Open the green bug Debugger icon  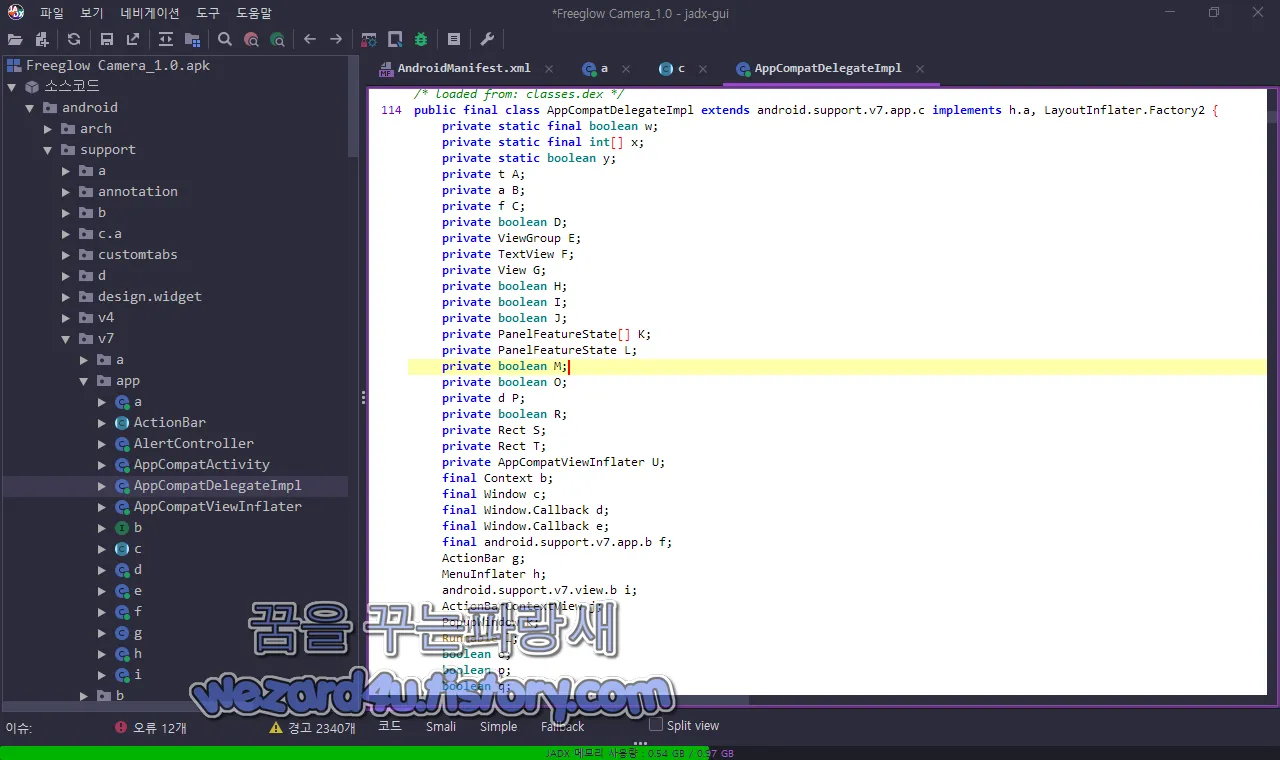coord(421,39)
